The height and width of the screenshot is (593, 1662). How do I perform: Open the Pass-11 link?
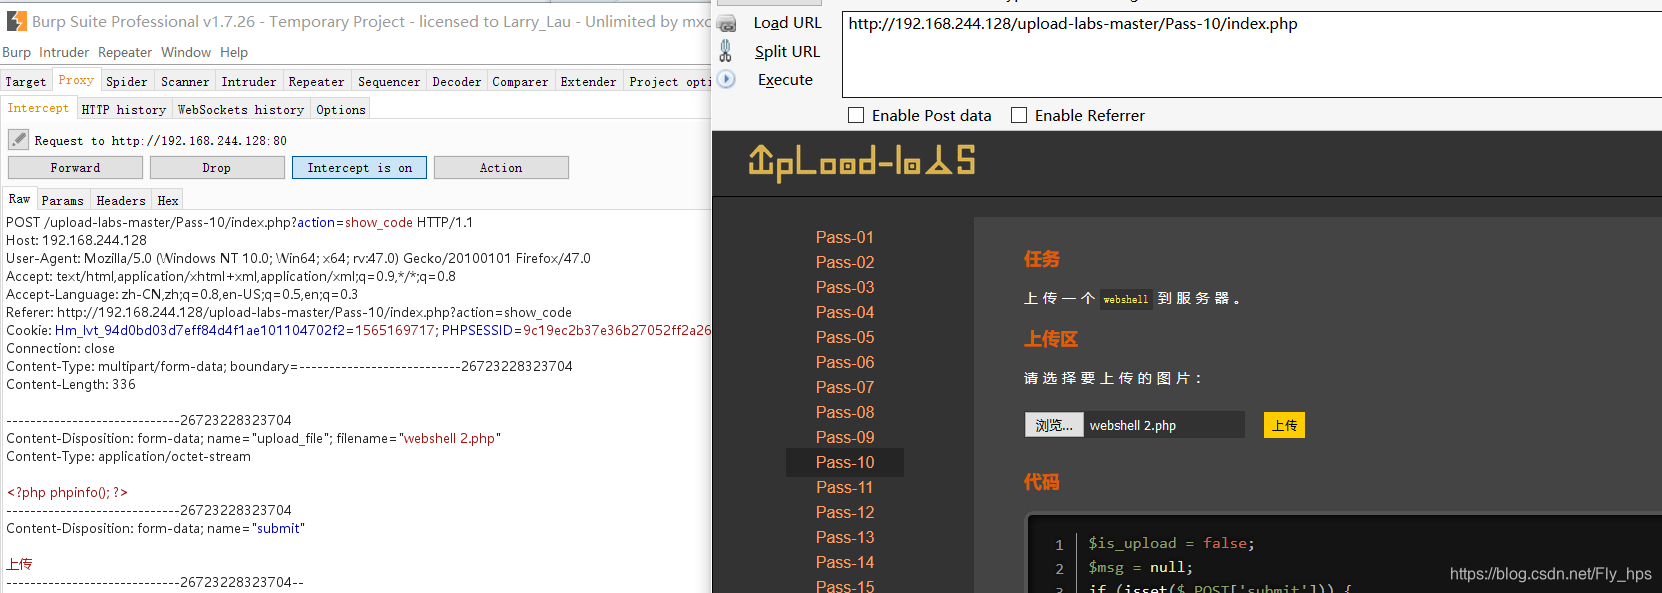tap(845, 487)
